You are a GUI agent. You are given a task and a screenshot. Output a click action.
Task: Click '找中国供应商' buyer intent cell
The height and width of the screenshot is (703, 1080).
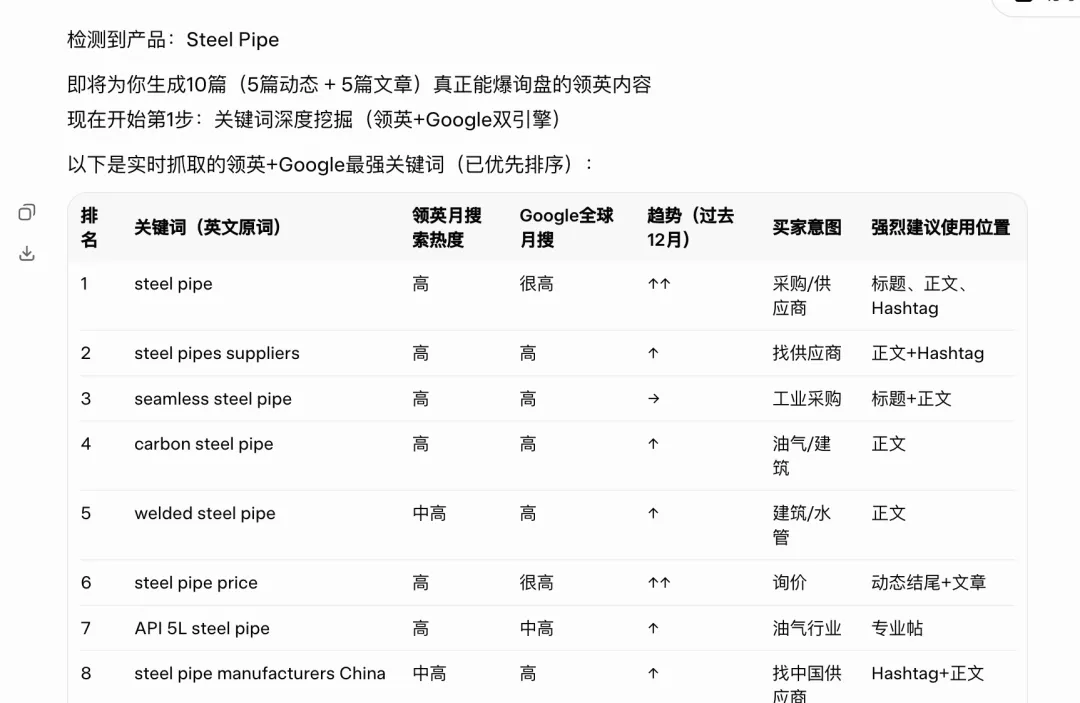pos(807,684)
